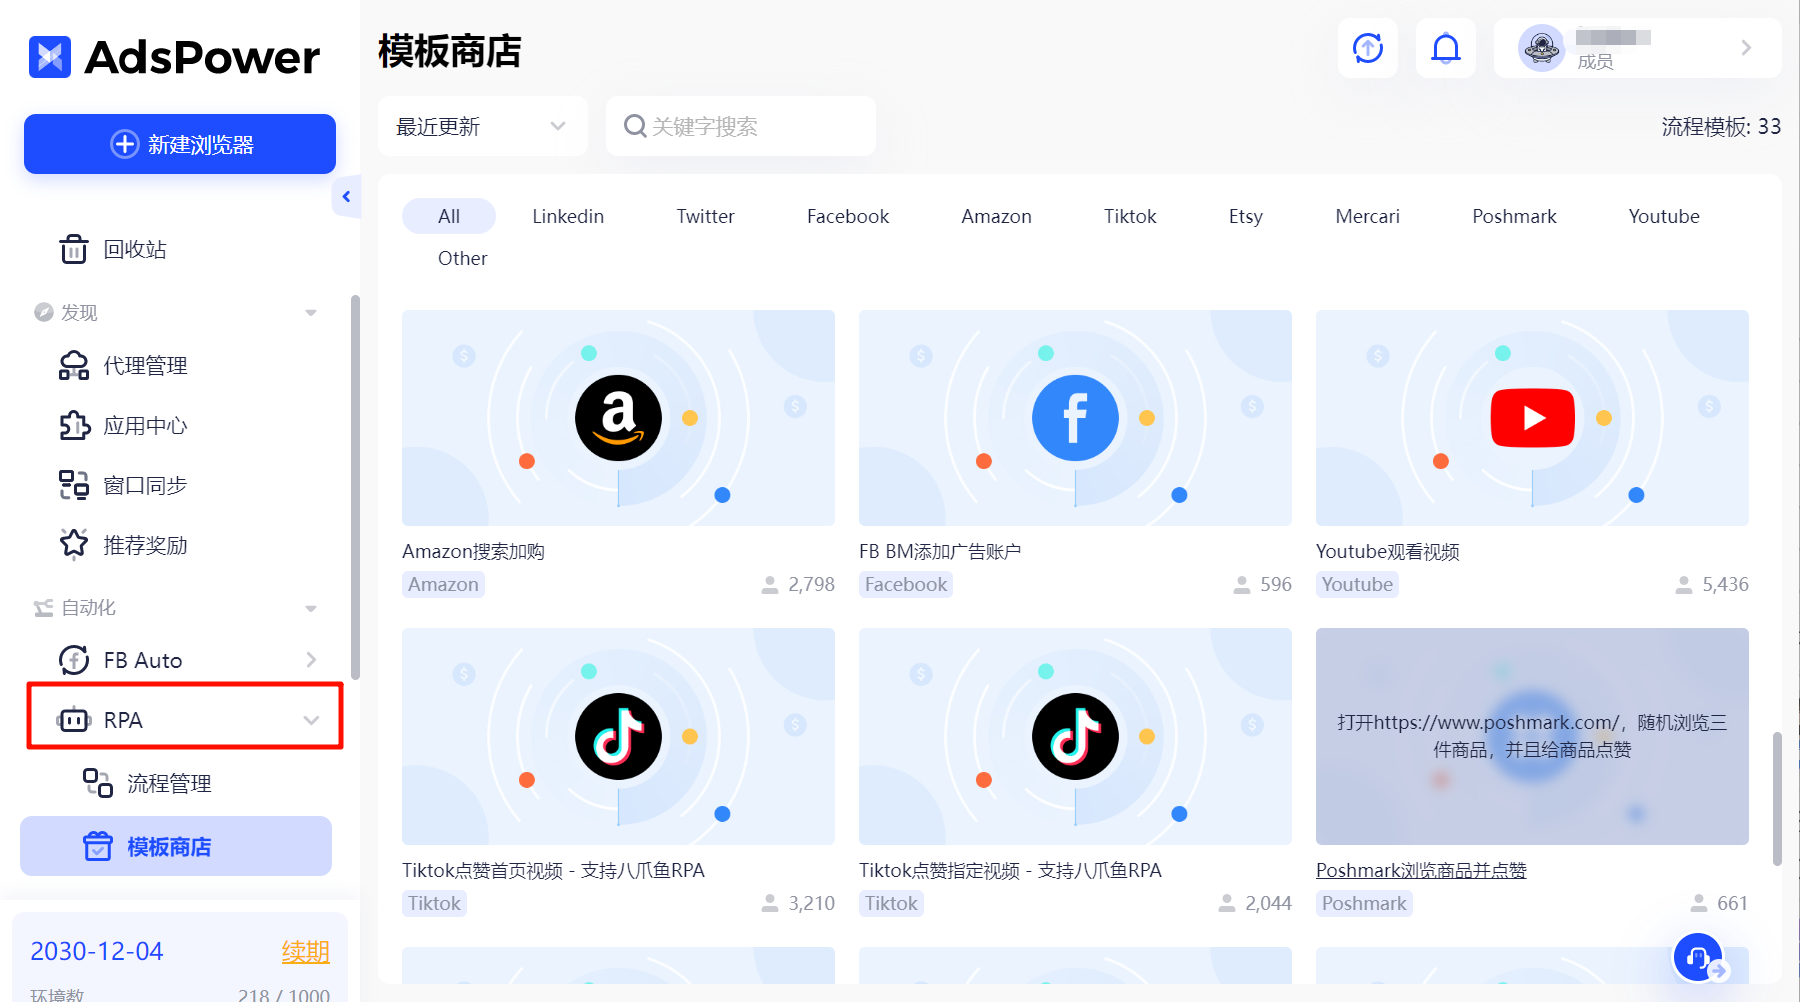
Task: Open Window Sync (窗口同步) icon
Action: tap(73, 486)
